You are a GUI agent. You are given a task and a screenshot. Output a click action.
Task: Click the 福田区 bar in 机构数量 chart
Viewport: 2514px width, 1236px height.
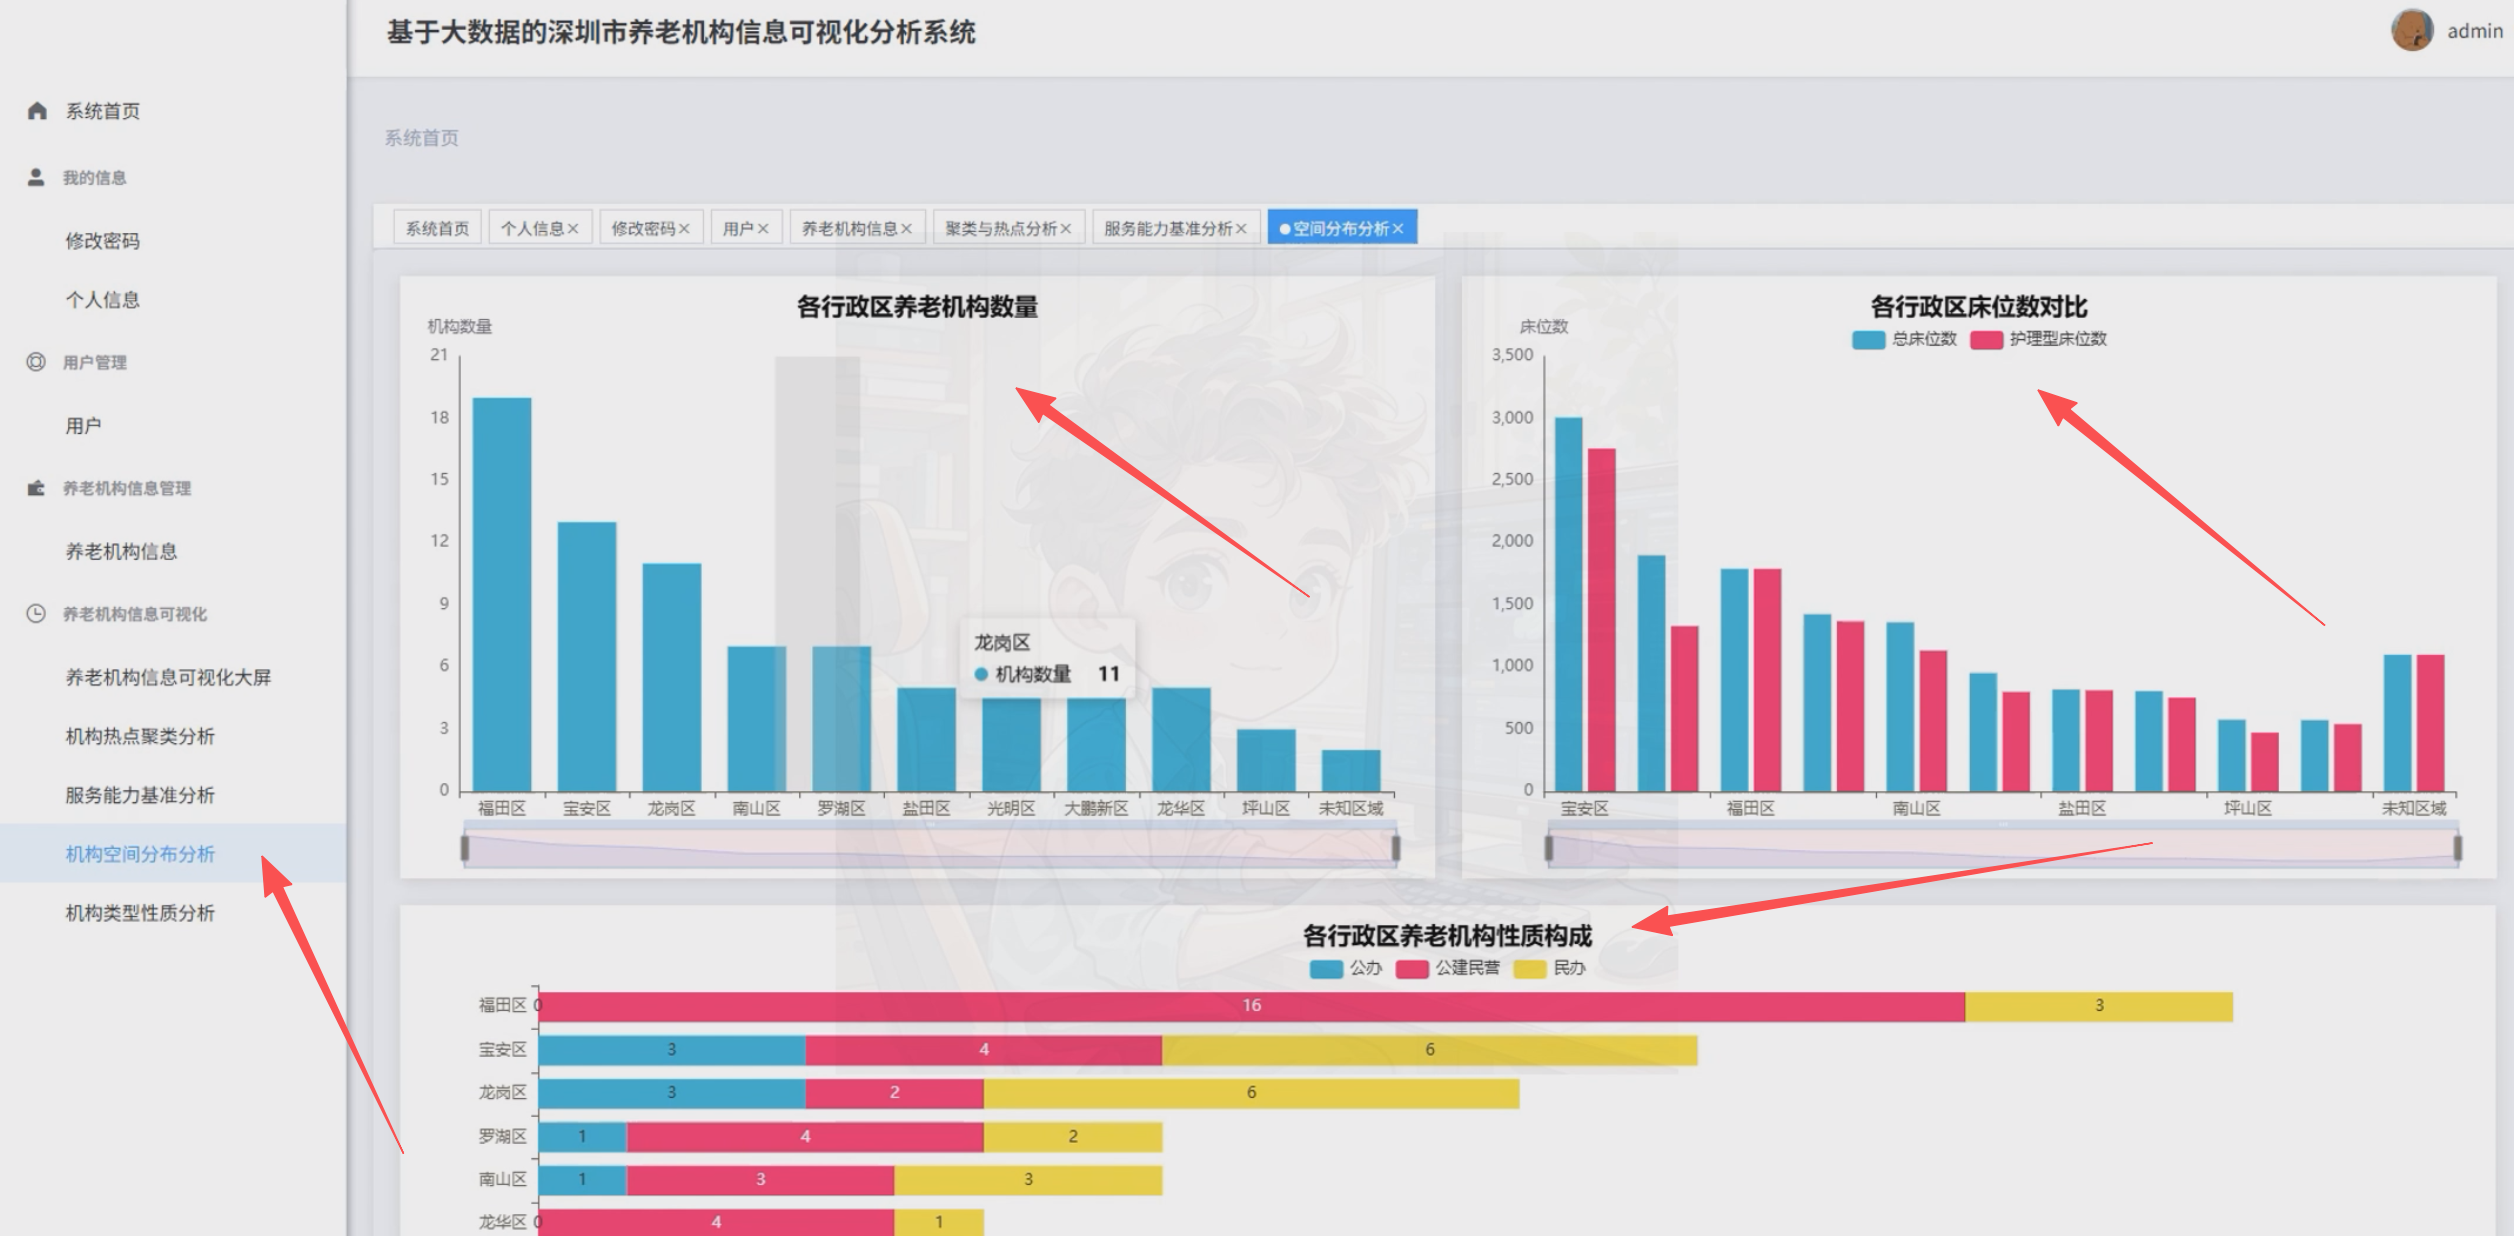click(x=501, y=594)
